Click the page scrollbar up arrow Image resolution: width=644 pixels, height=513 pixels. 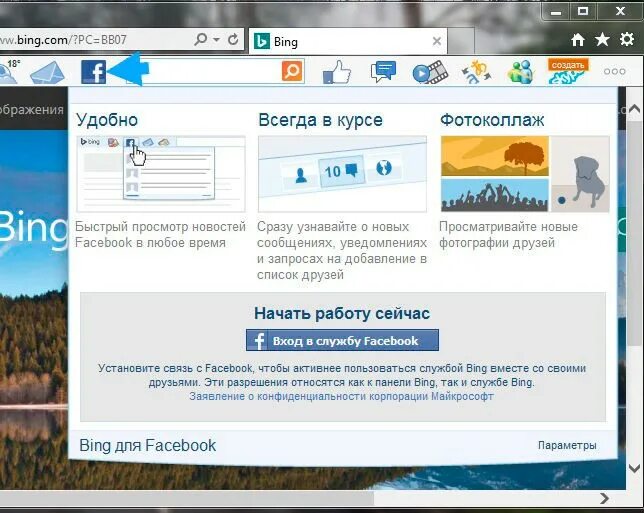(x=635, y=108)
